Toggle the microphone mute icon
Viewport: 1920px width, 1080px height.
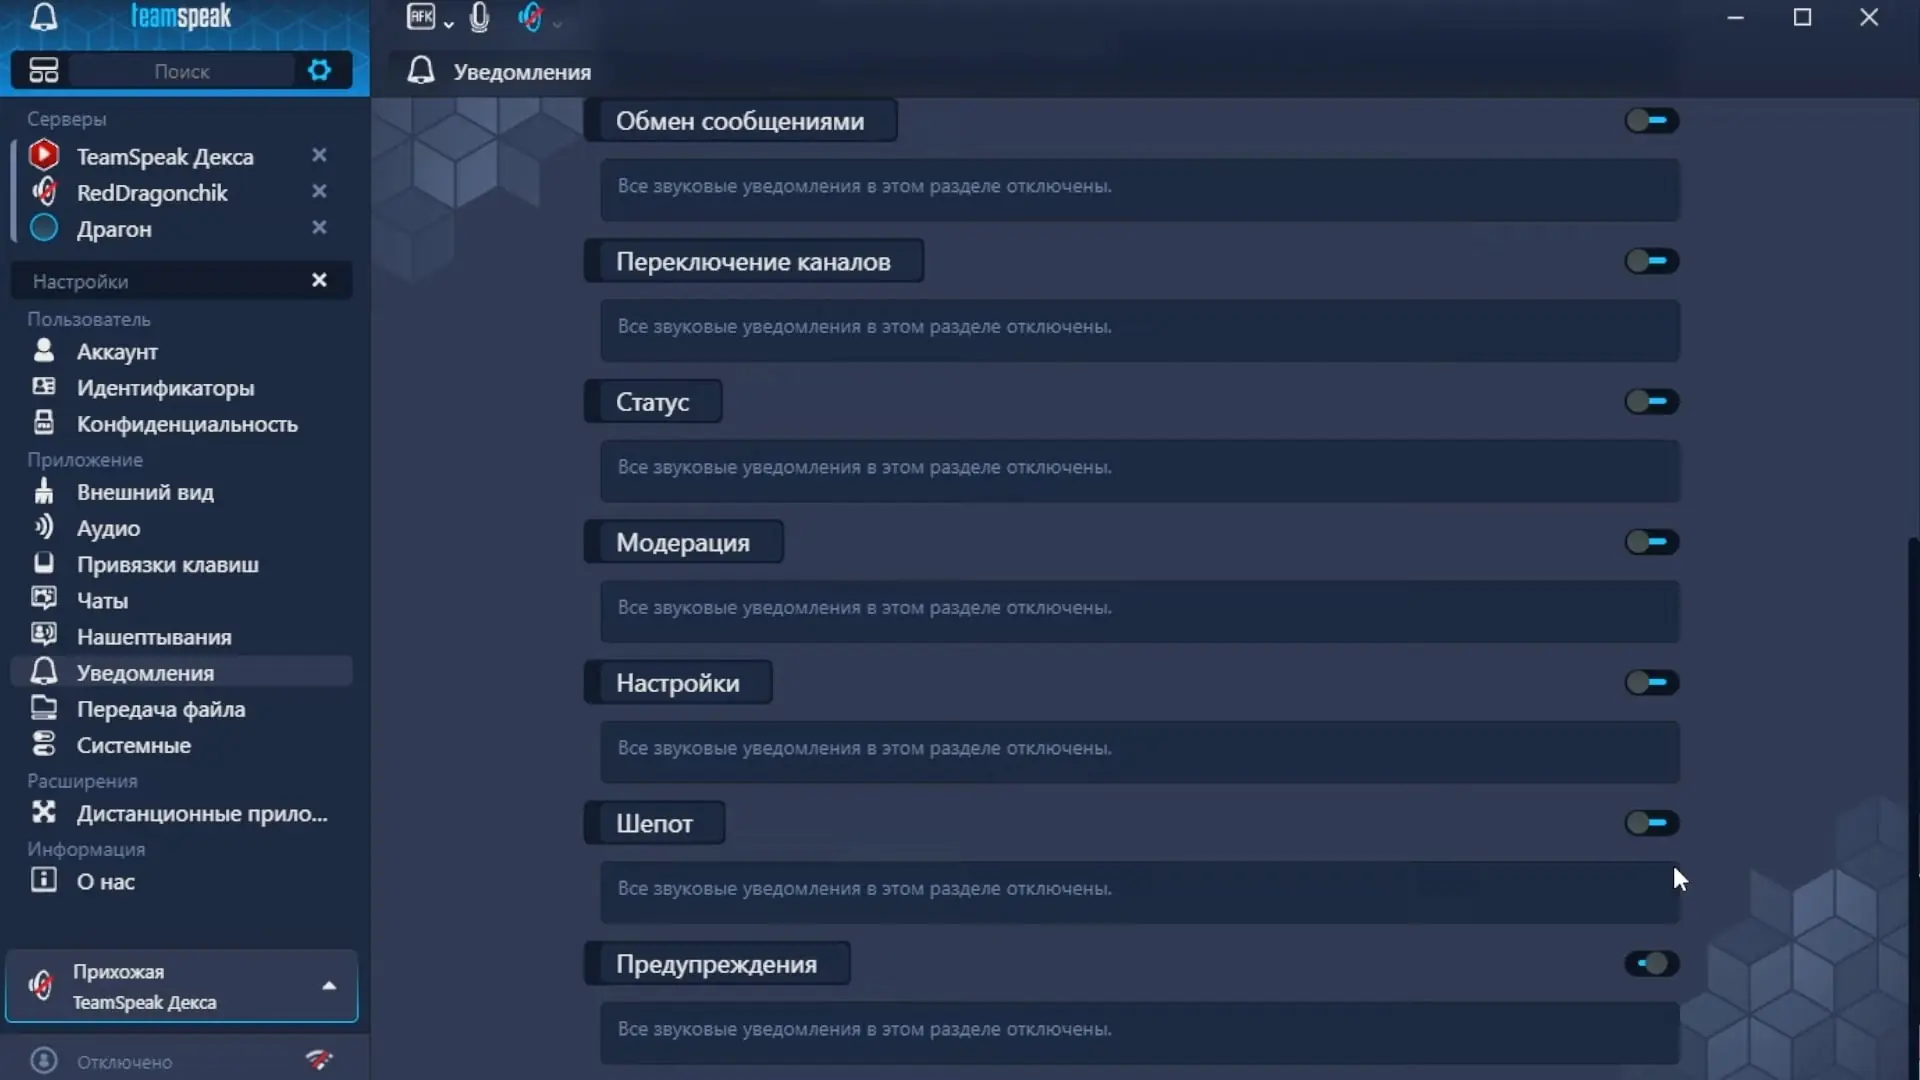[x=479, y=17]
